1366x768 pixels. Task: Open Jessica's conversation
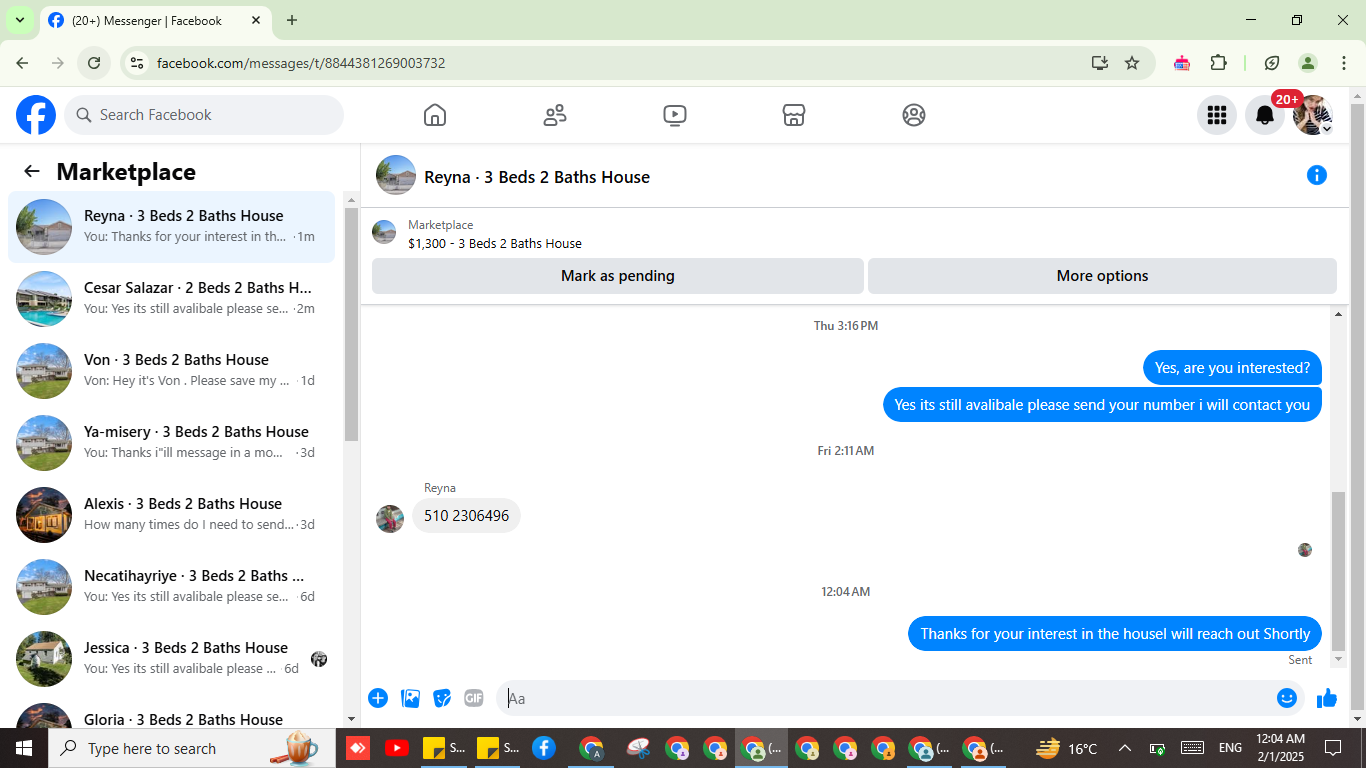172,659
